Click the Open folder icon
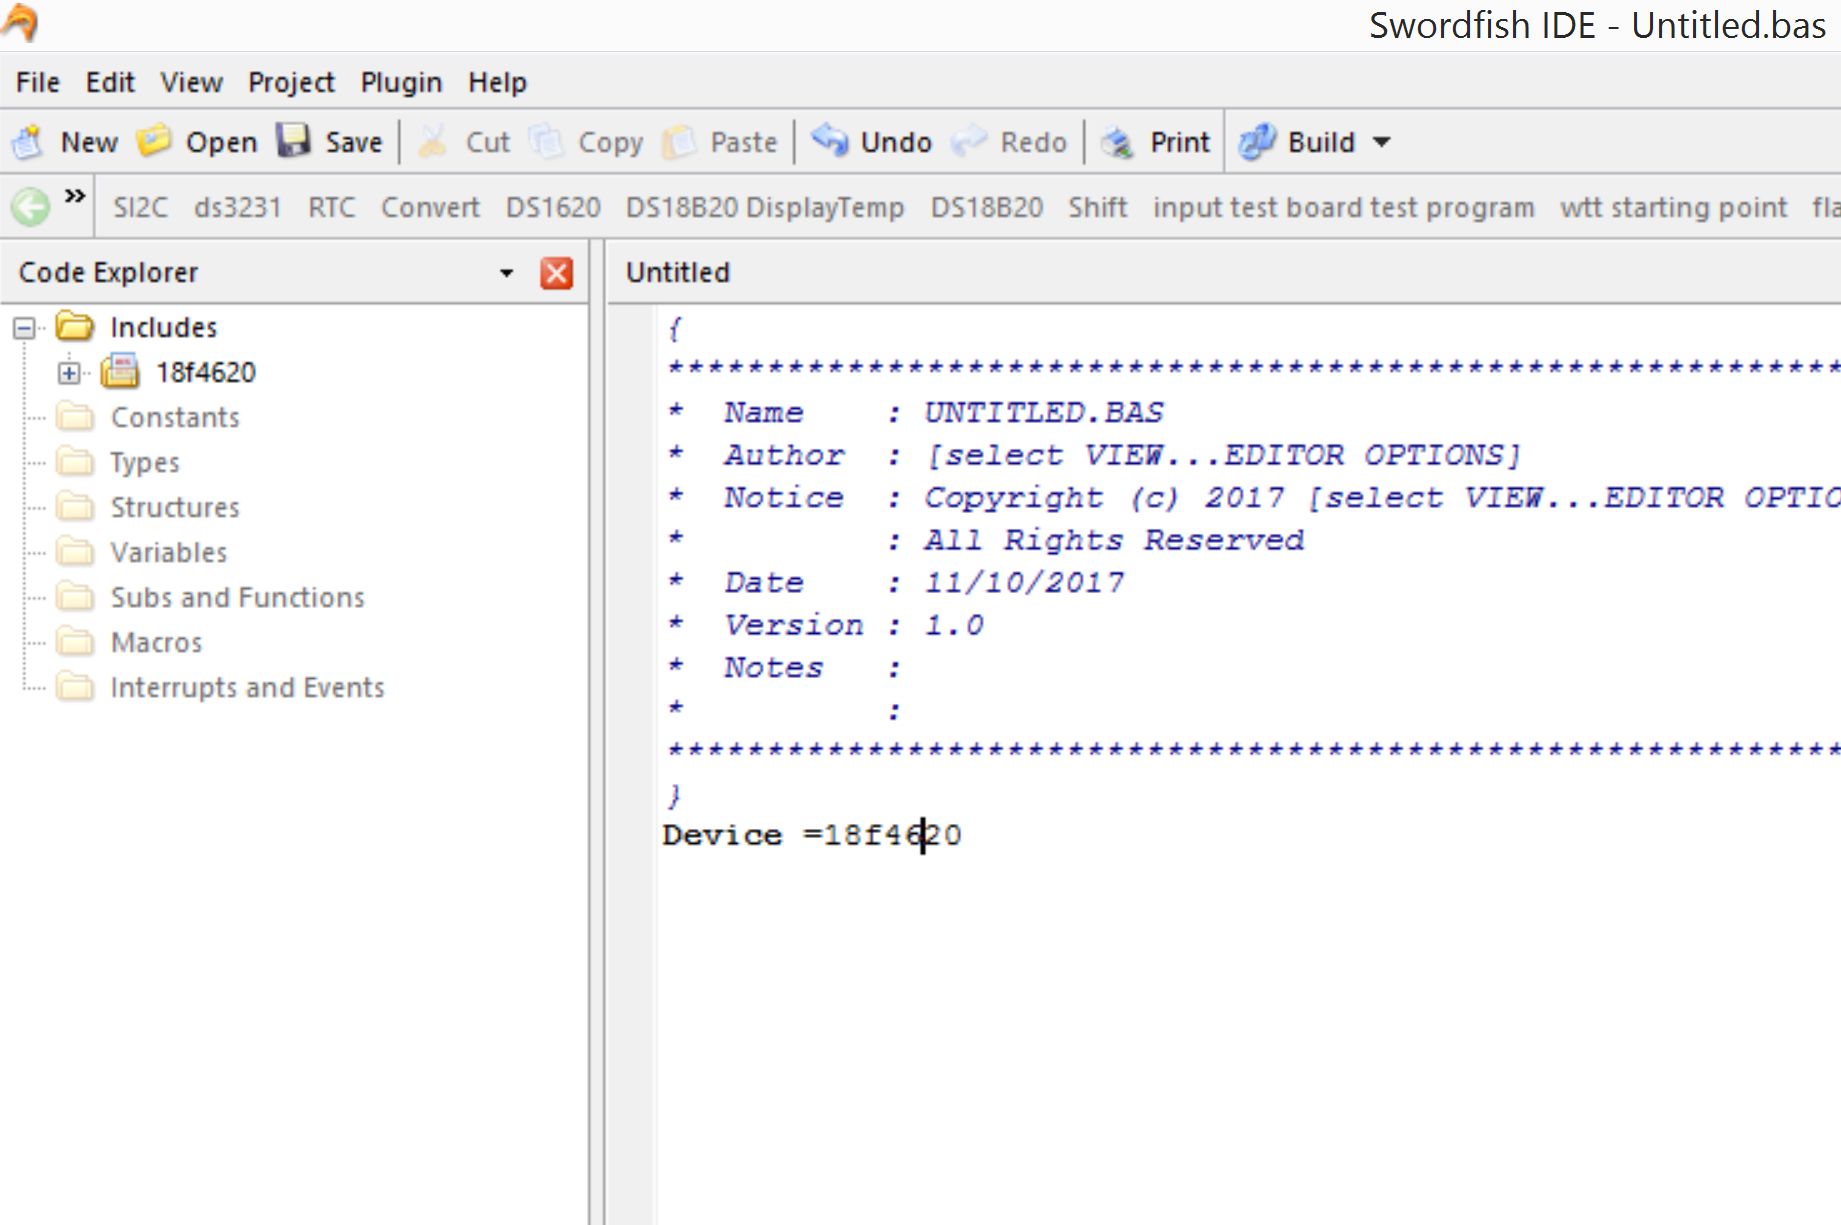 [154, 141]
